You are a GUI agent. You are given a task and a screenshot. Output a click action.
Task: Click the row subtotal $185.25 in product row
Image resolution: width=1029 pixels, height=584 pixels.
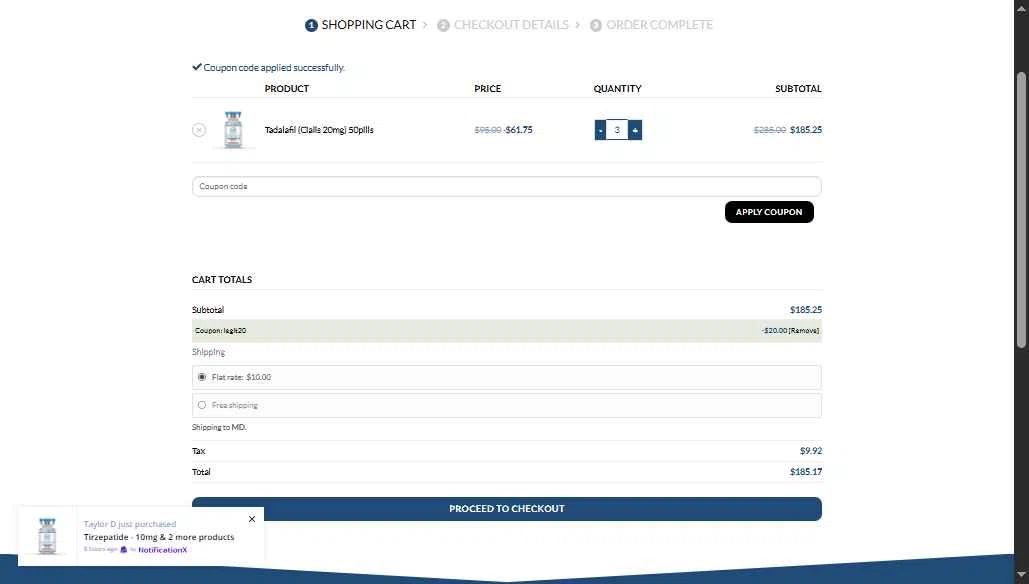(x=806, y=130)
